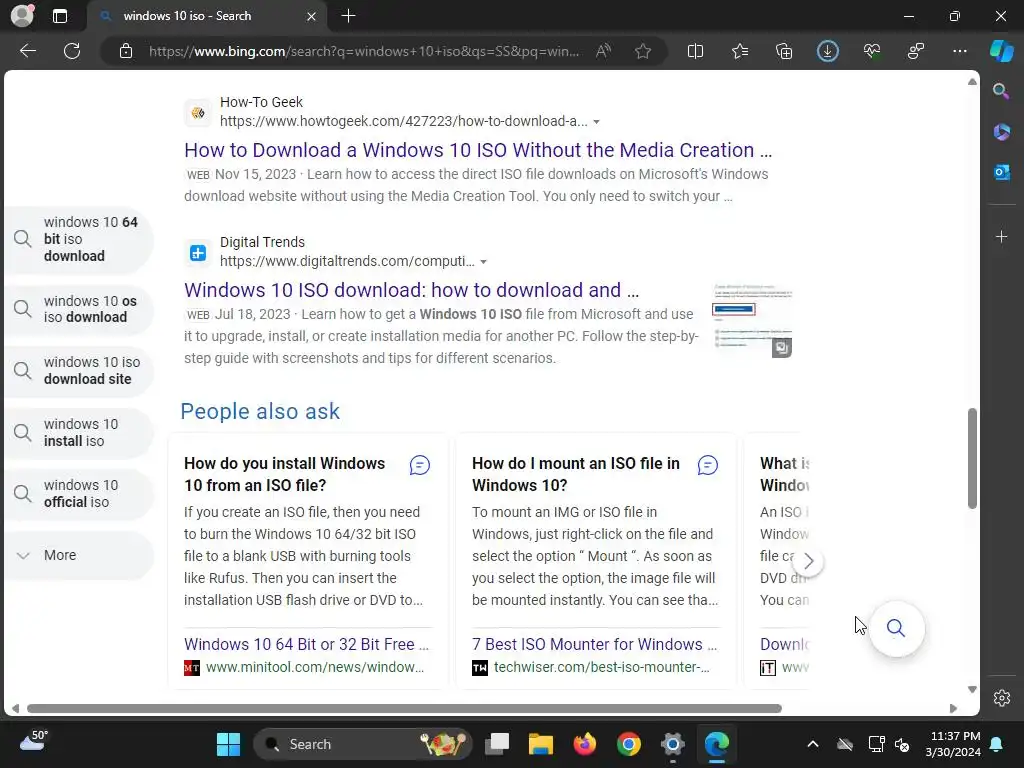
Task: Open the Favorites list
Action: (x=740, y=51)
